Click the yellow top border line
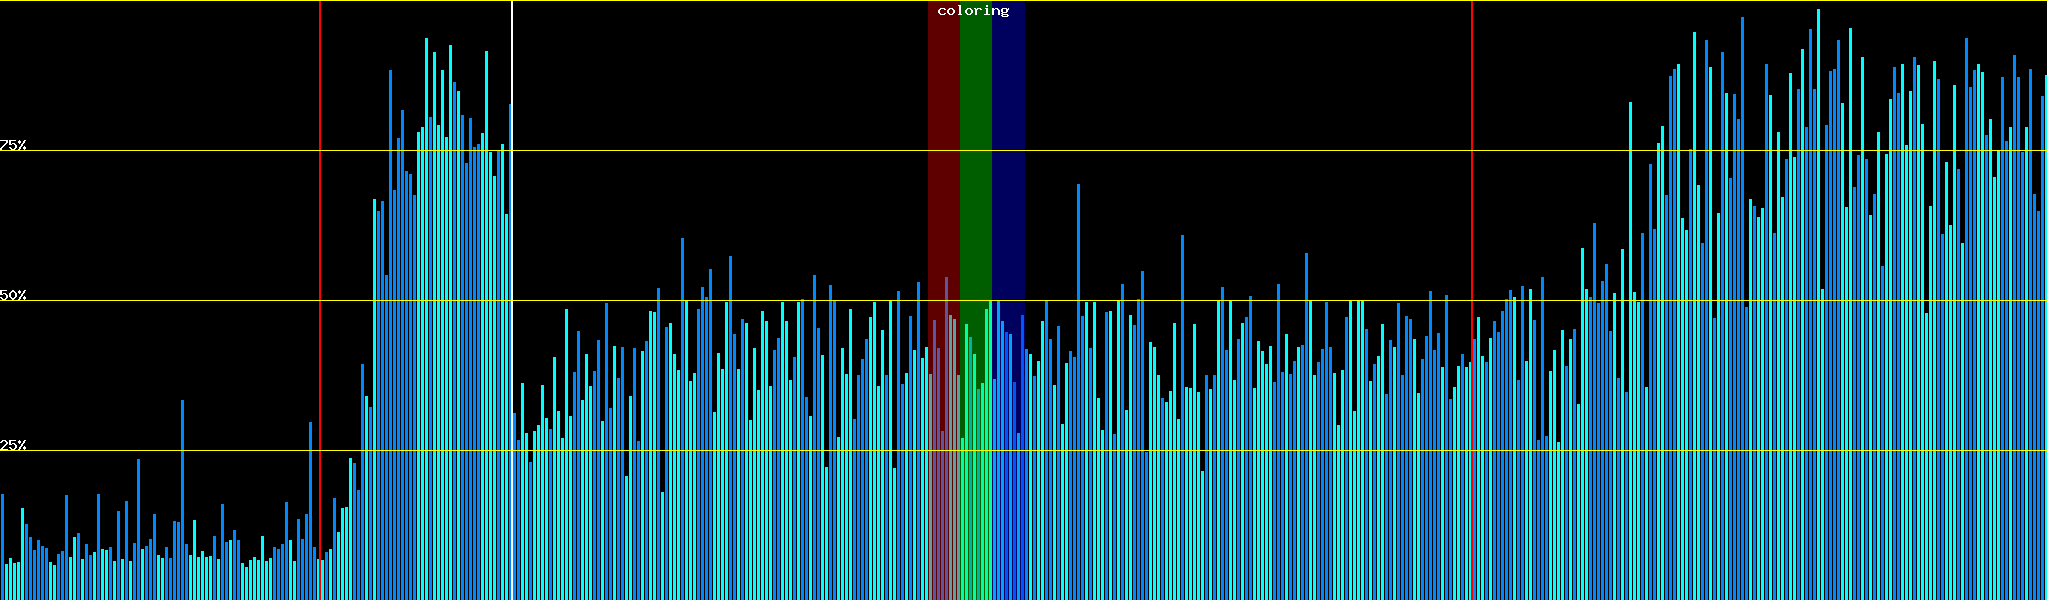2048x600 pixels. tap(1200, 1)
